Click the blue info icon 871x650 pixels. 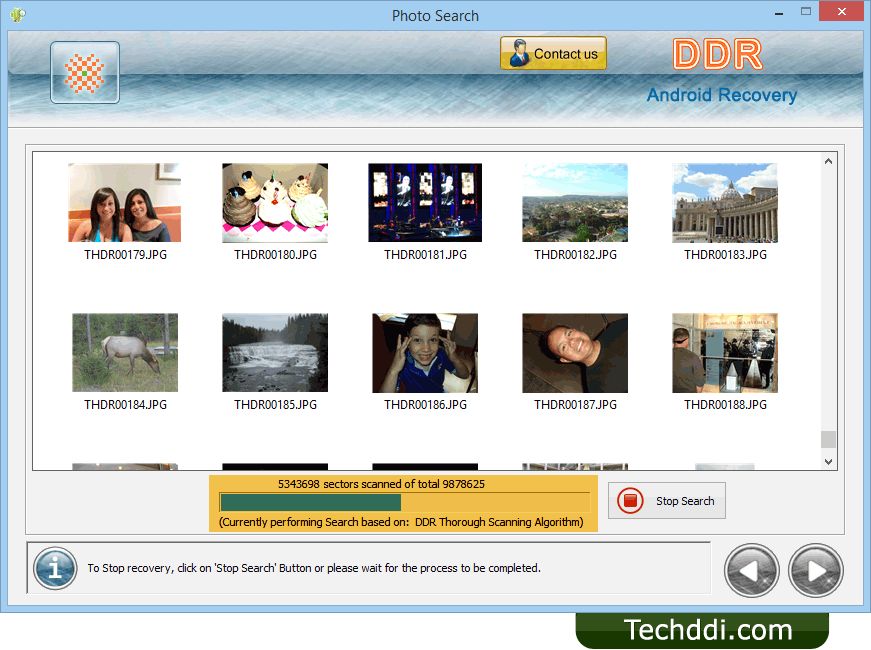click(x=55, y=568)
